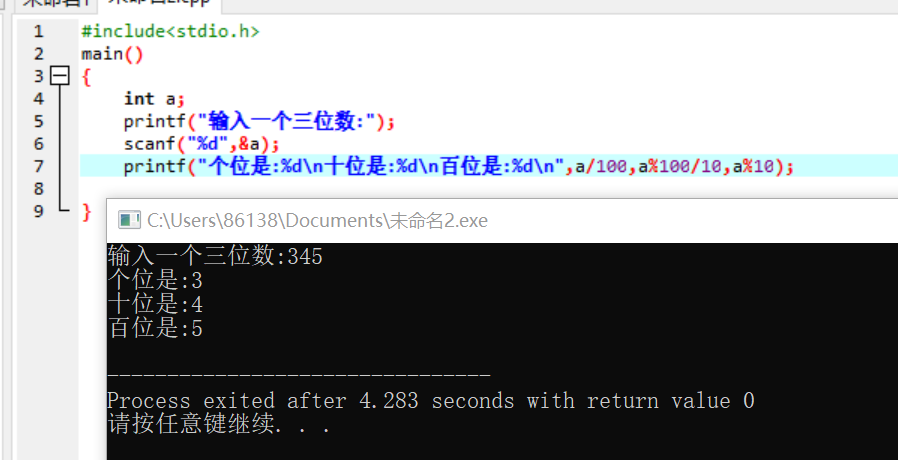Collapse the code fold at line 3
The height and width of the screenshot is (460, 898).
(x=60, y=76)
